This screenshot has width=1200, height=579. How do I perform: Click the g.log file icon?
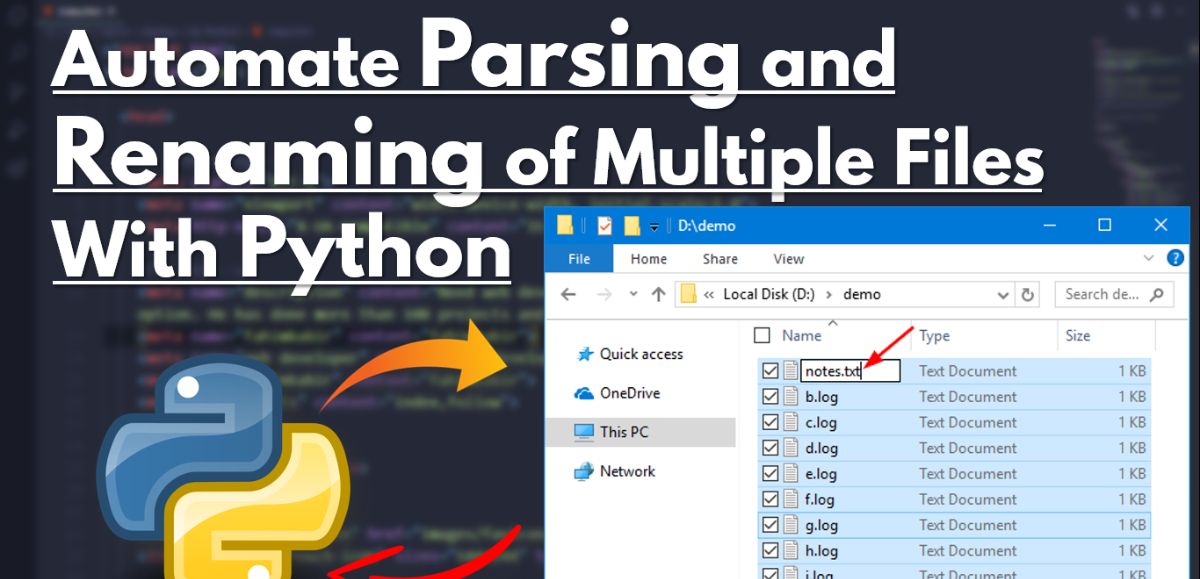(791, 525)
